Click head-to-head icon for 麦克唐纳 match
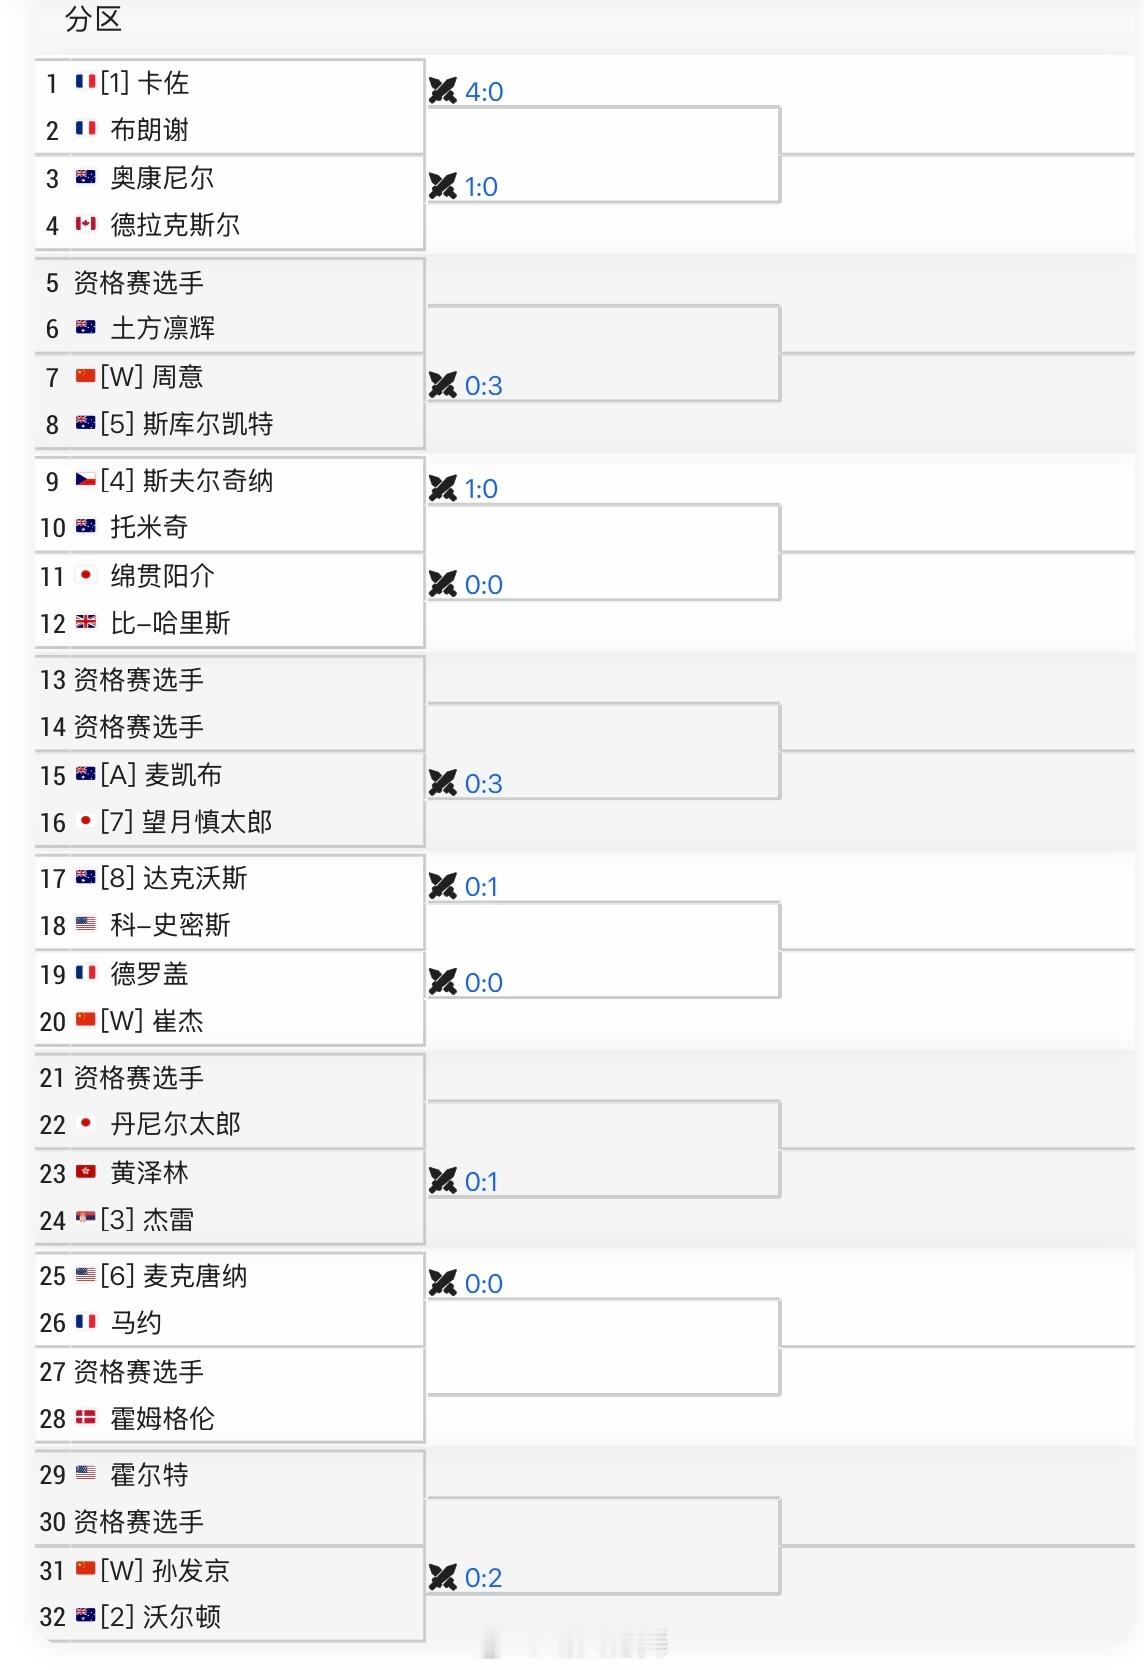Screen dimensions: 1144x1670 pyautogui.click(x=442, y=1283)
